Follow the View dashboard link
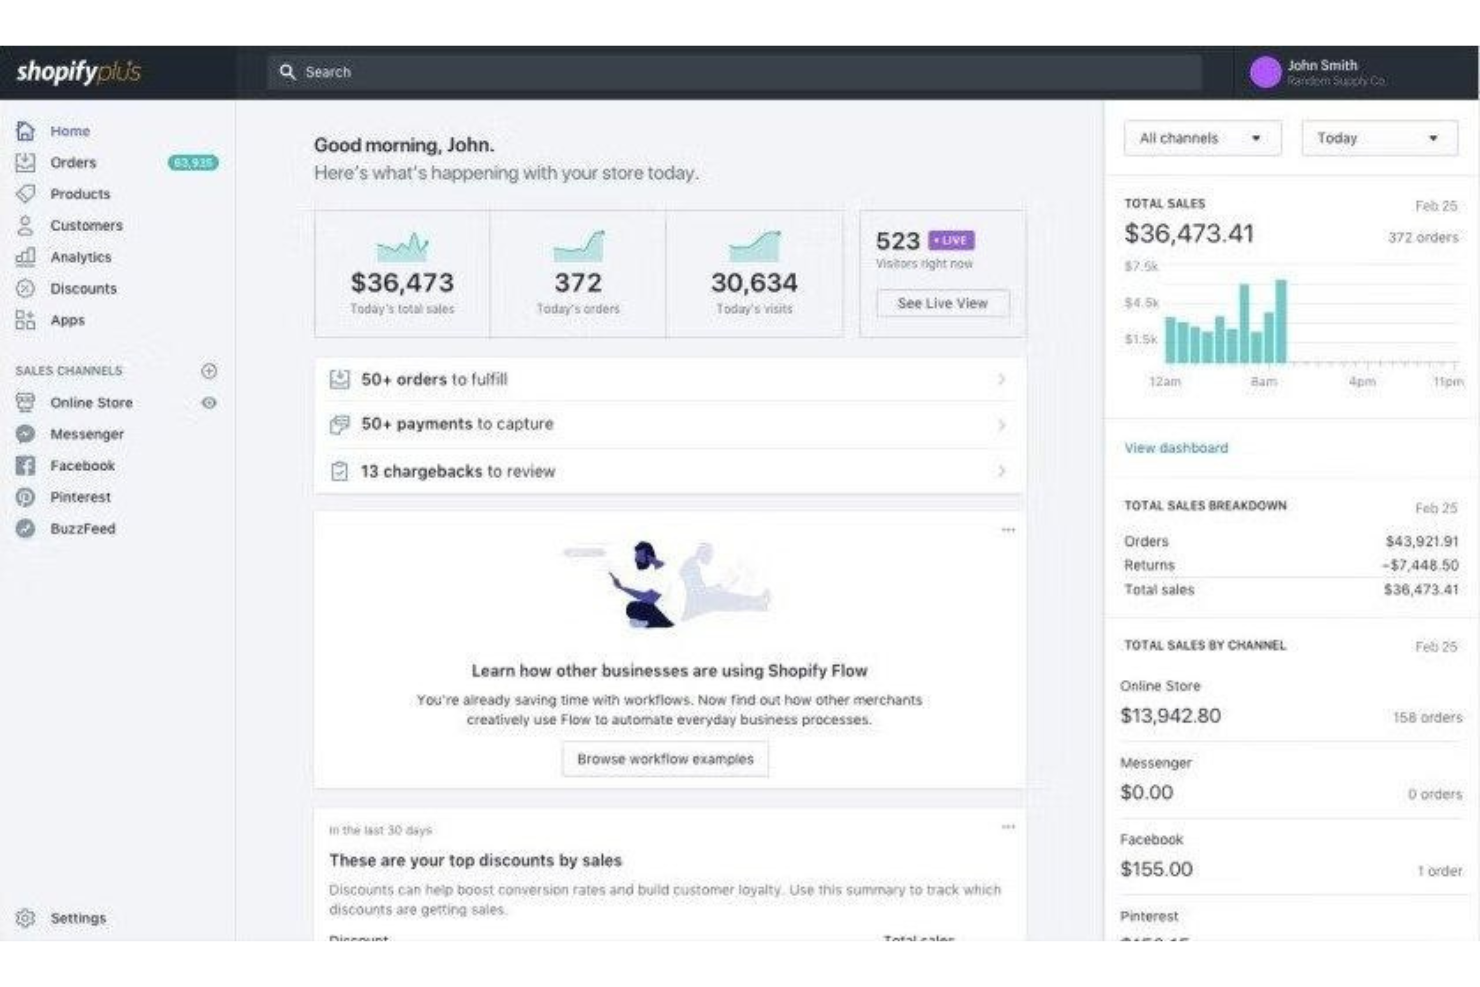The image size is (1480, 987). pos(1175,448)
